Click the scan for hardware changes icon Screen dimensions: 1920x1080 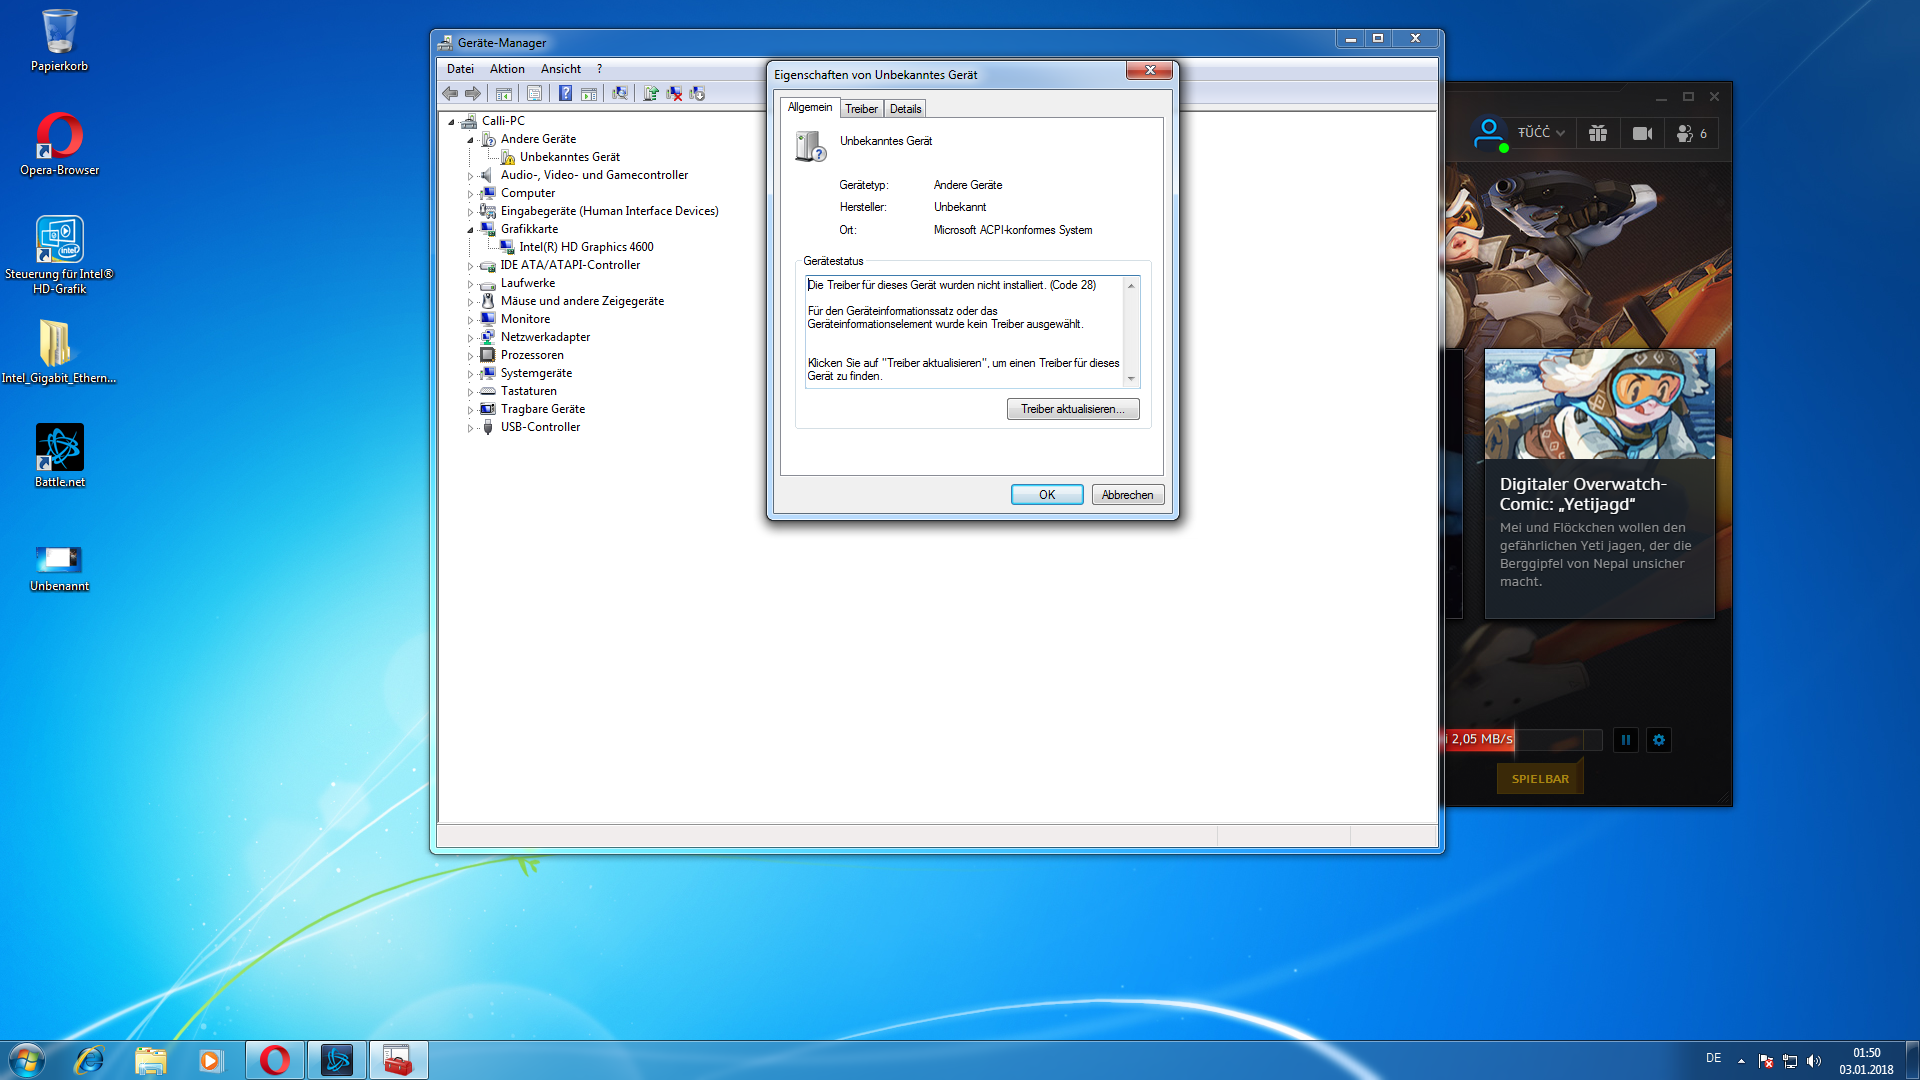620,94
